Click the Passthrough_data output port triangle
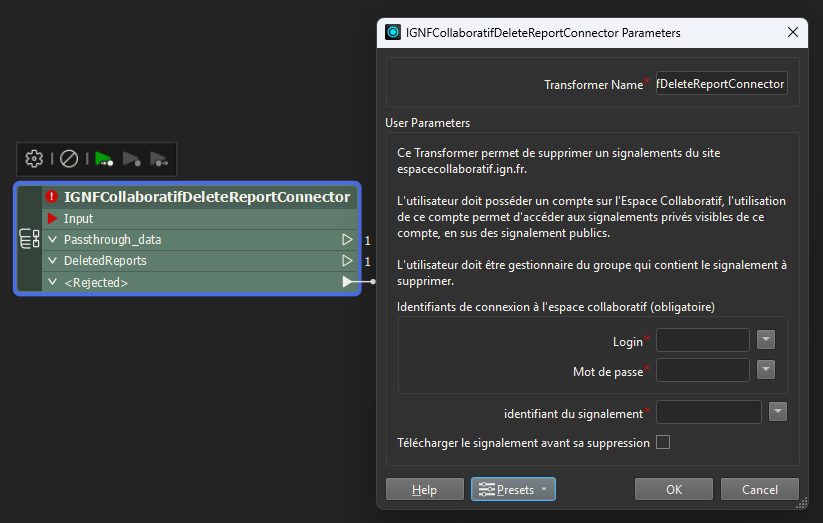This screenshot has width=823, height=523. (347, 239)
